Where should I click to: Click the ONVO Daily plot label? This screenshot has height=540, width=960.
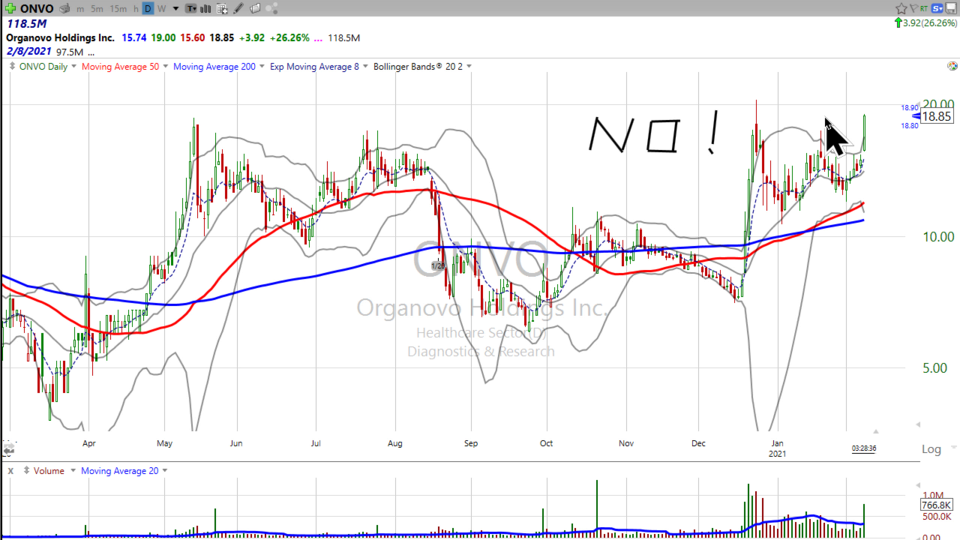43,67
